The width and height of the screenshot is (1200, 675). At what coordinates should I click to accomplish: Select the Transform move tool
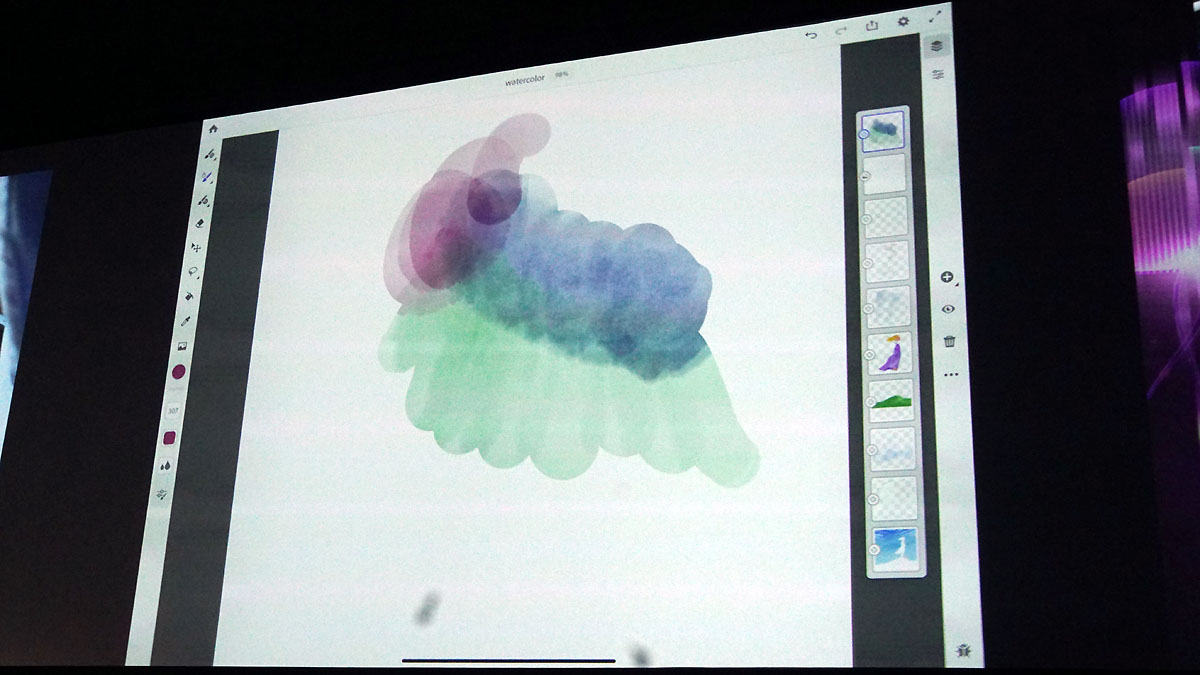click(x=197, y=246)
